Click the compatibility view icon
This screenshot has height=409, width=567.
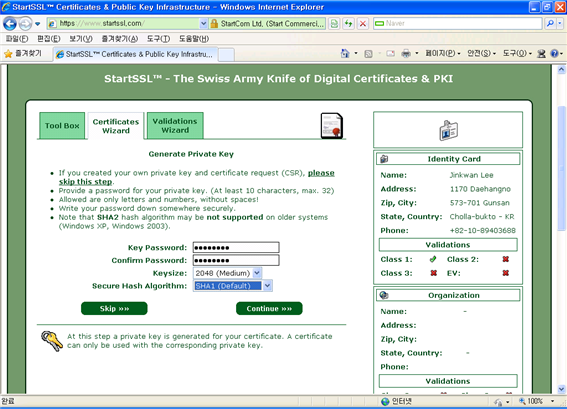tap(334, 24)
